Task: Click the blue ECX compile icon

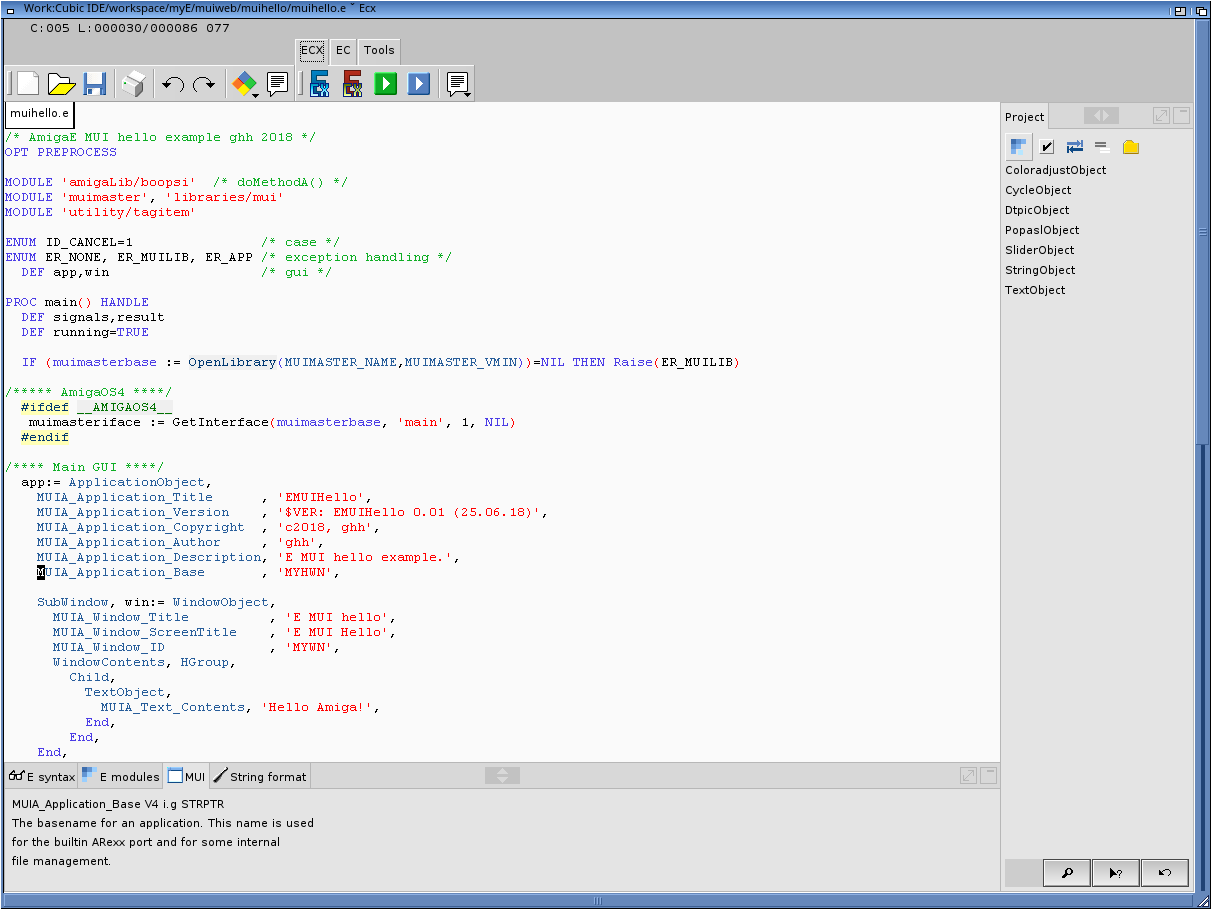Action: (320, 84)
